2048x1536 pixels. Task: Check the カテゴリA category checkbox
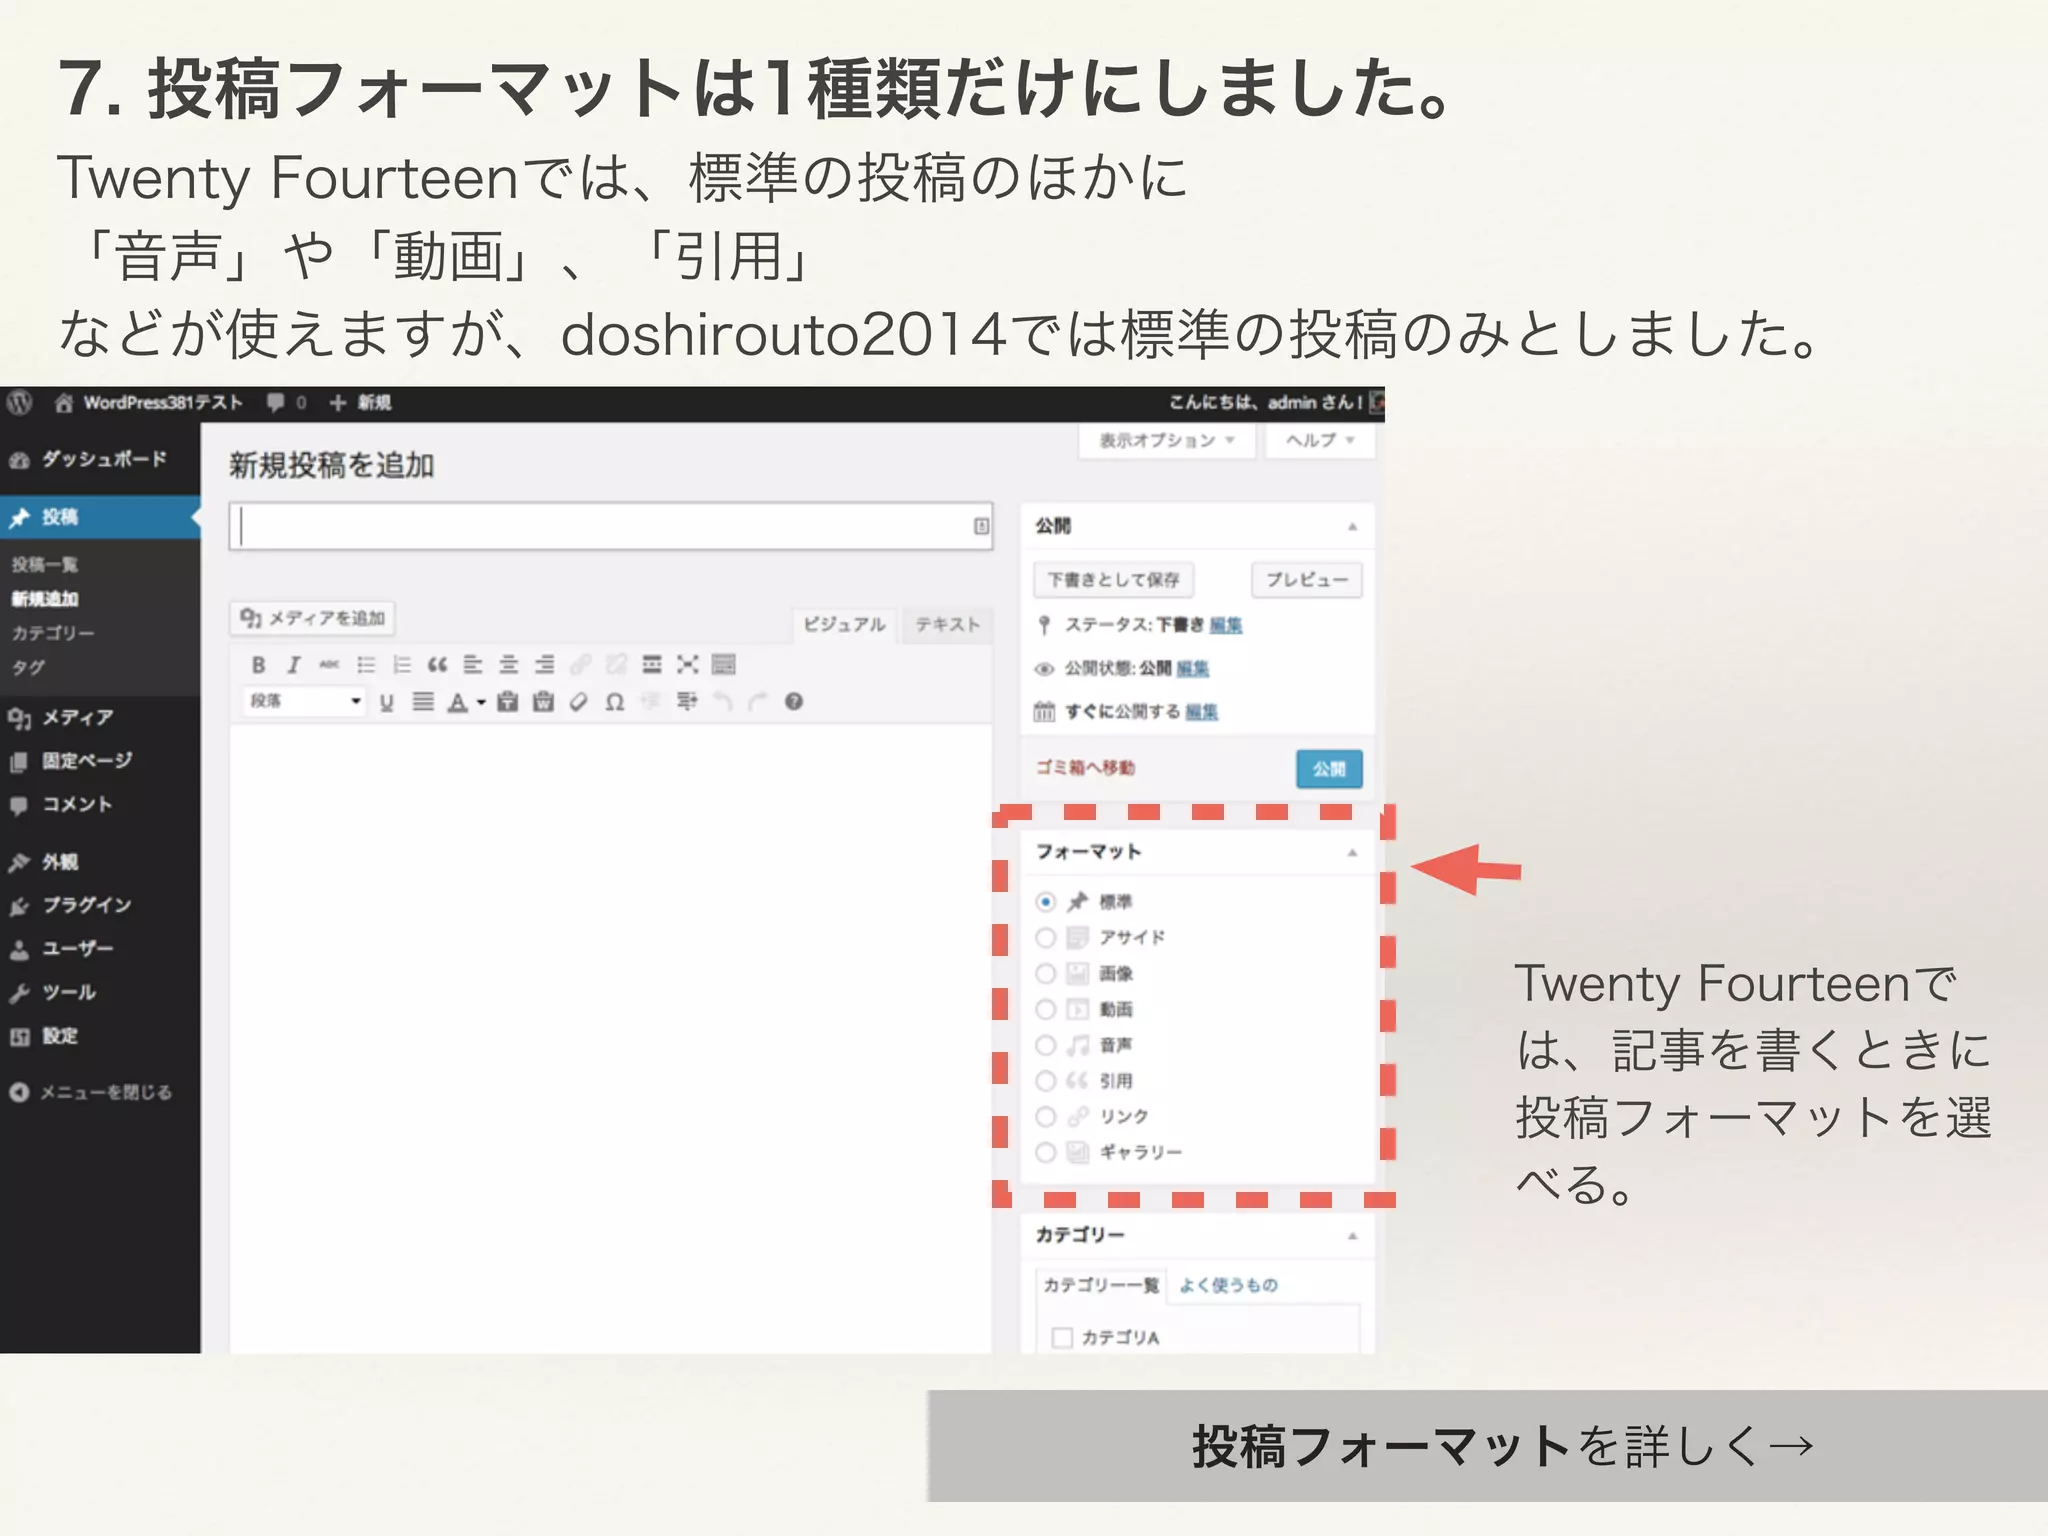[1062, 1338]
